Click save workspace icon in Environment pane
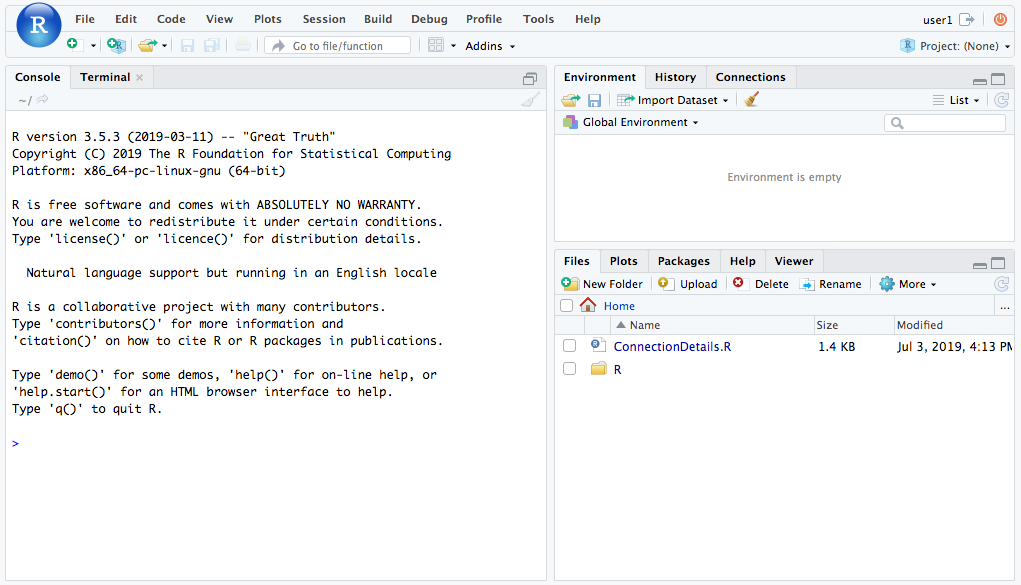 click(594, 100)
